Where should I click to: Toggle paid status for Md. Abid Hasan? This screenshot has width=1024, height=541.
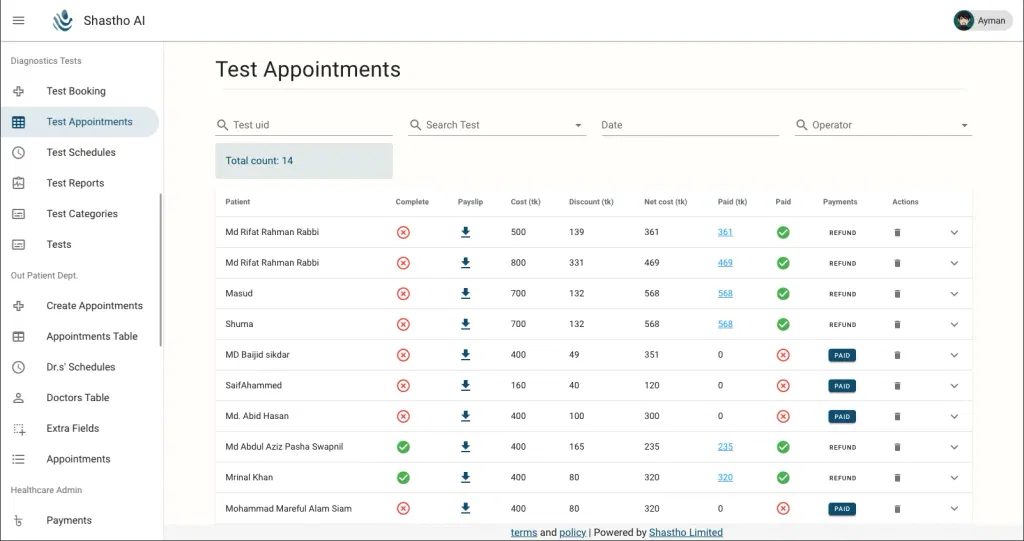point(783,417)
